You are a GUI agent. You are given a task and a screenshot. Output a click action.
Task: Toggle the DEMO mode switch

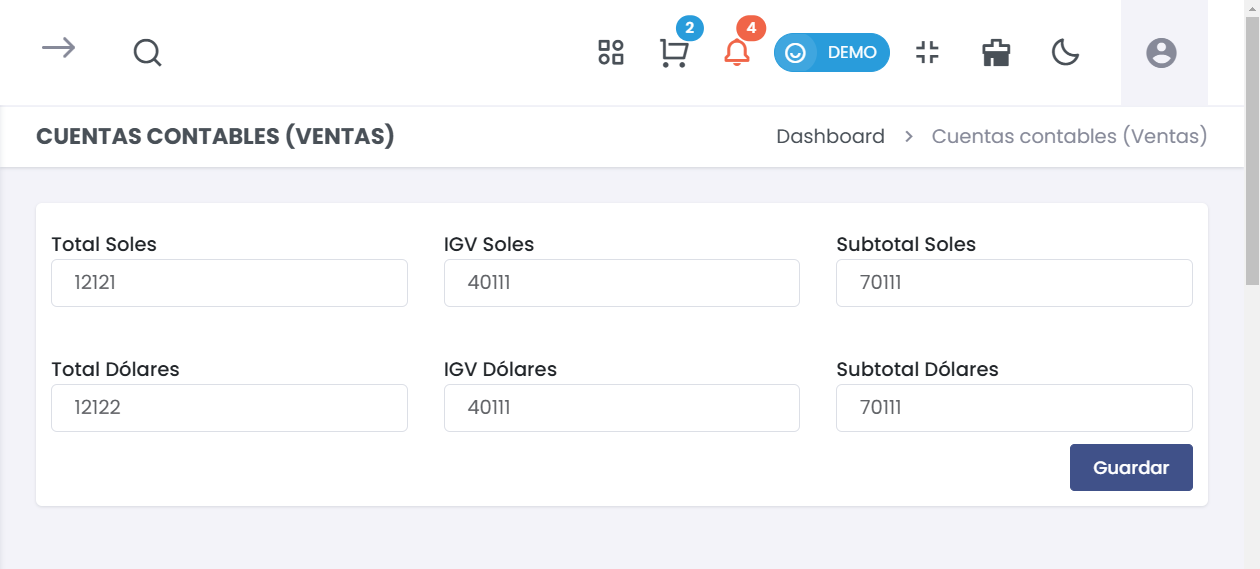coord(832,53)
